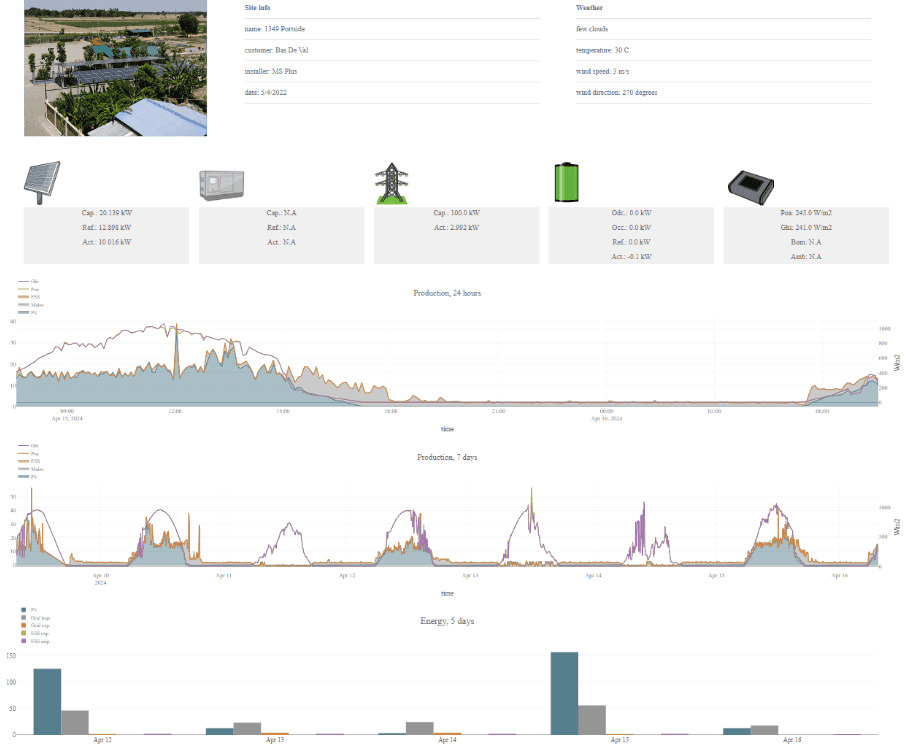Toggle Mains trace in 24 hours legend

click(x=31, y=304)
